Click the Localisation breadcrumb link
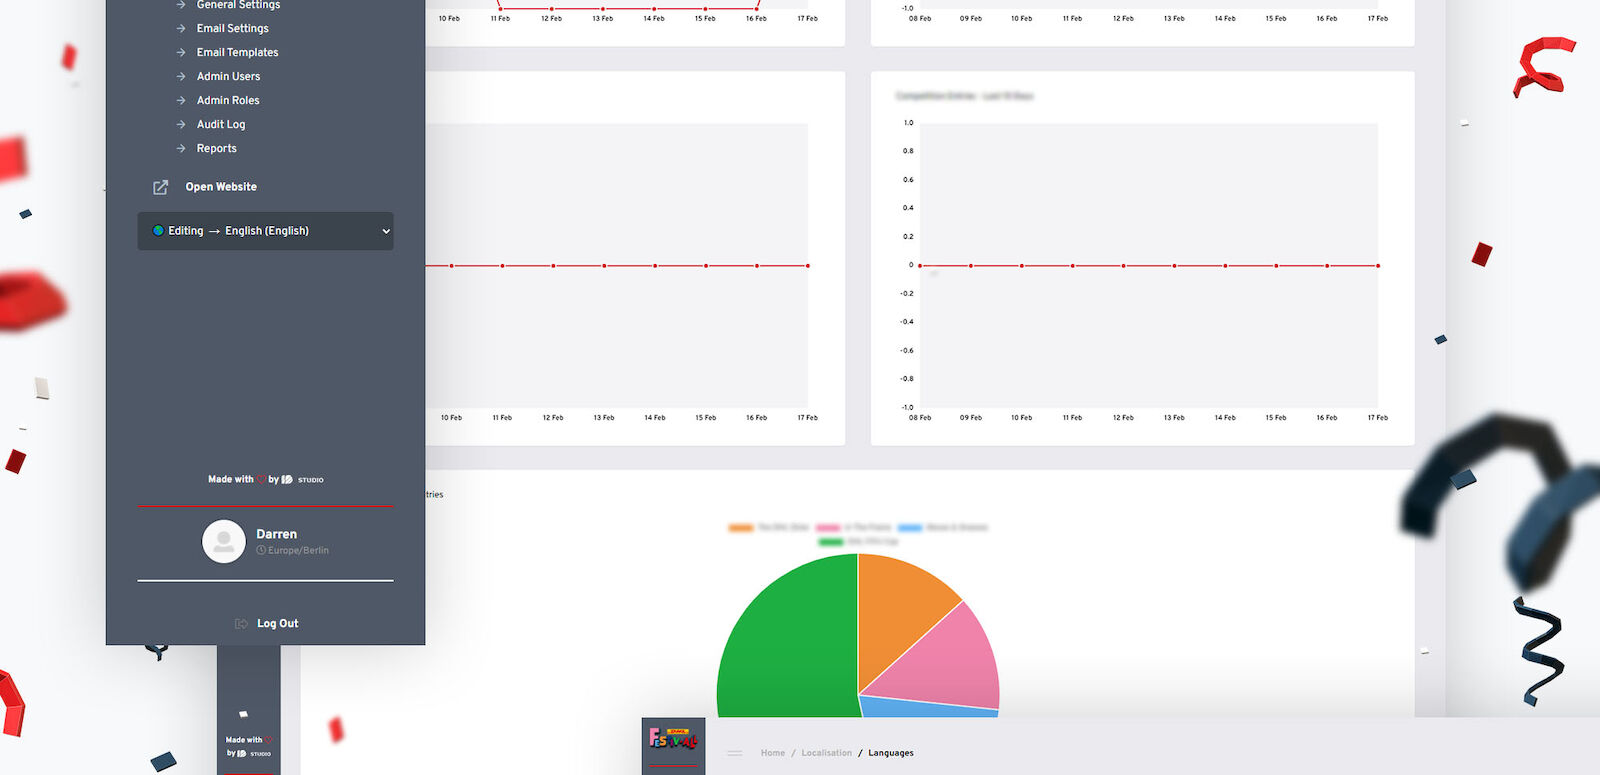 point(826,753)
